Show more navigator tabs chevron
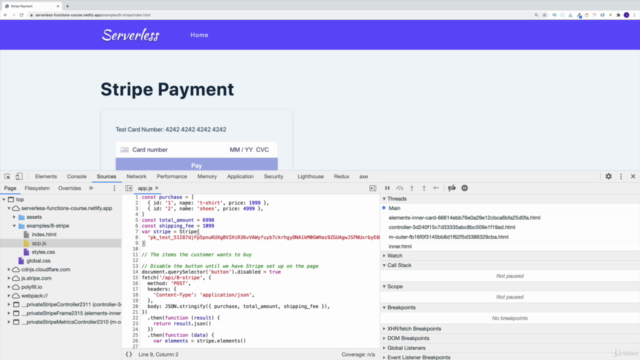Image resolution: width=640 pixels, height=360 pixels. (x=91, y=188)
